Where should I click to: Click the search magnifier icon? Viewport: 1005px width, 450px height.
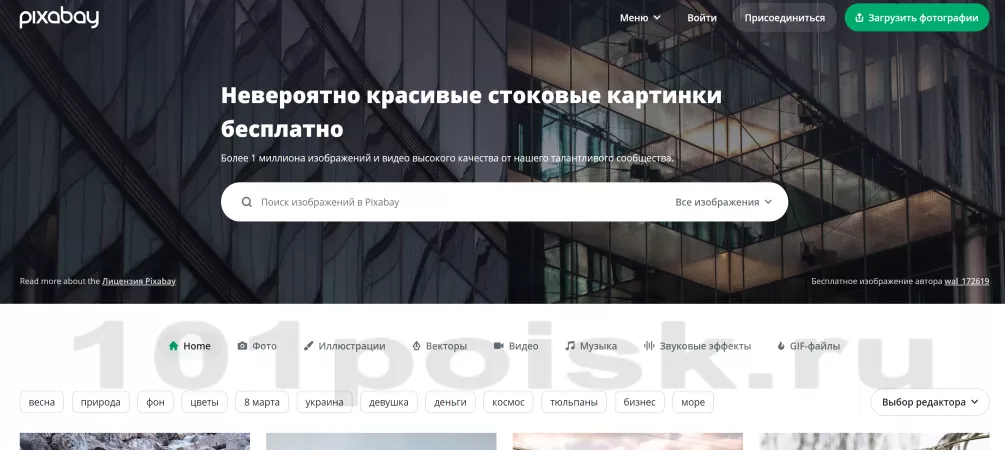(247, 202)
